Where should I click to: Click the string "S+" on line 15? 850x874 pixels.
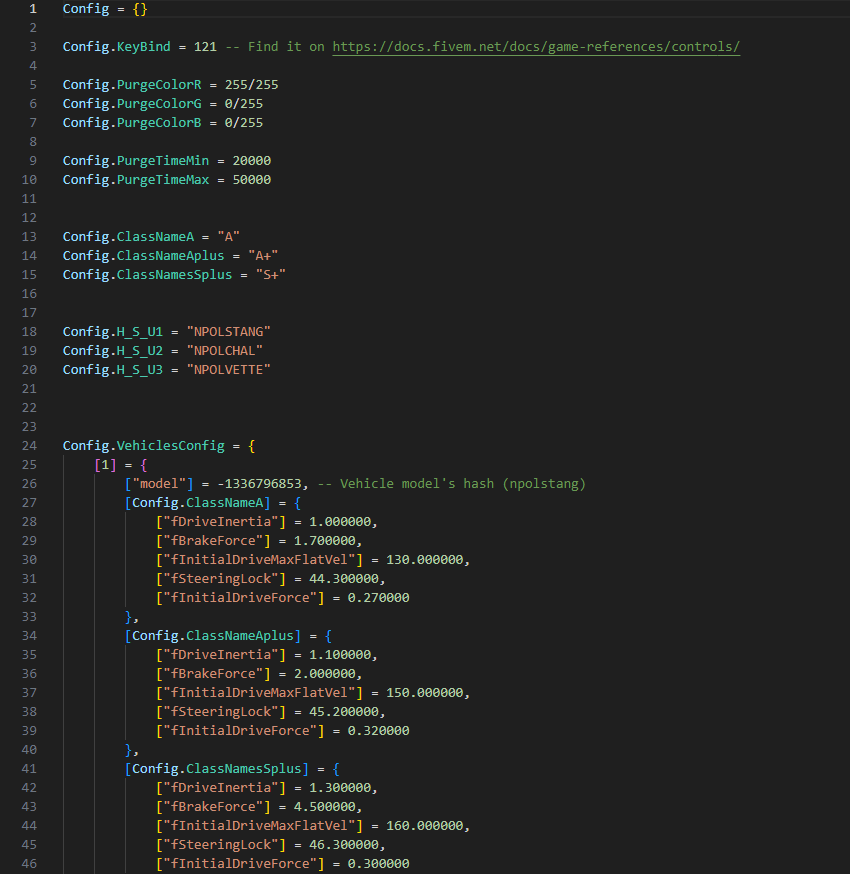coord(271,275)
